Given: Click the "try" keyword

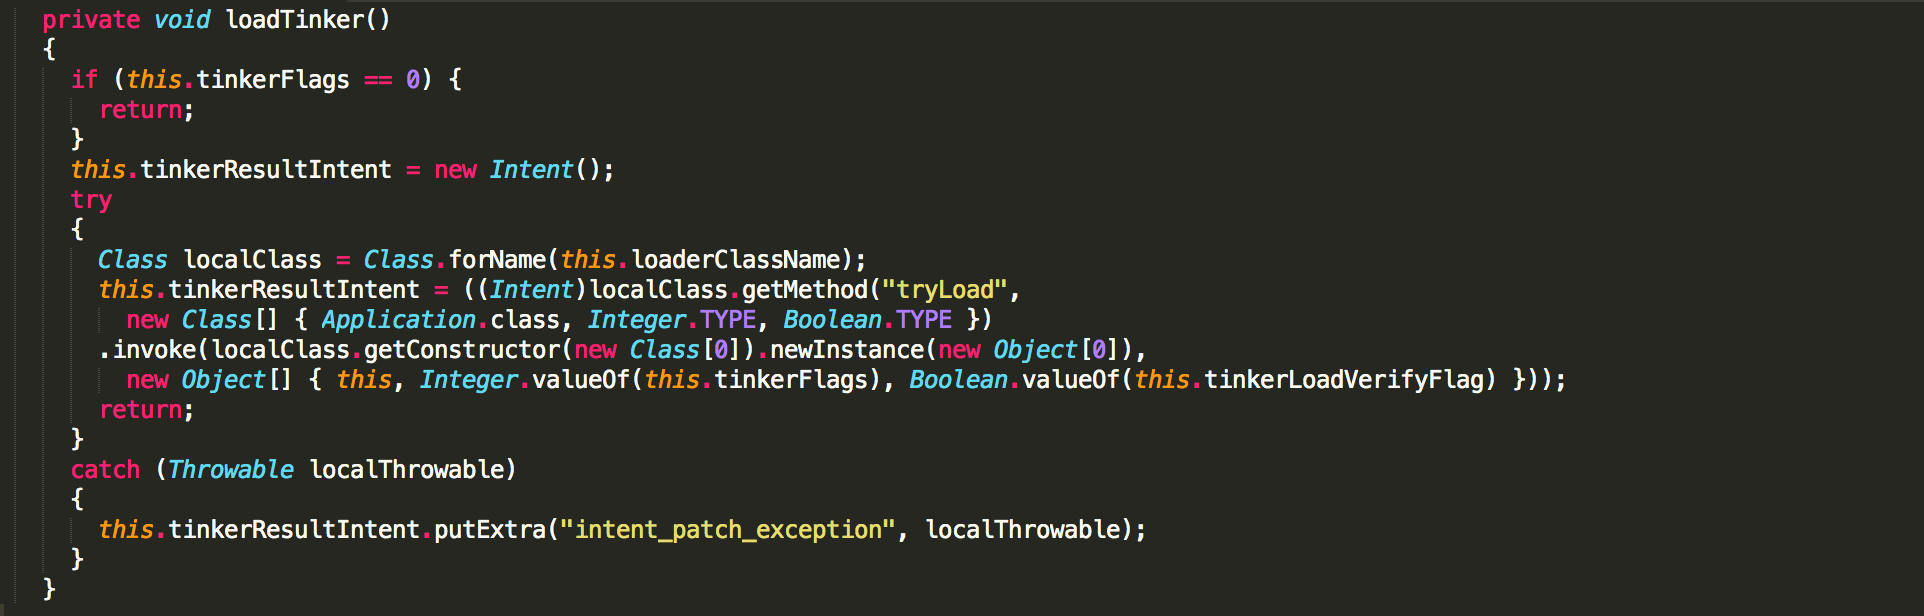Looking at the screenshot, I should point(91,201).
